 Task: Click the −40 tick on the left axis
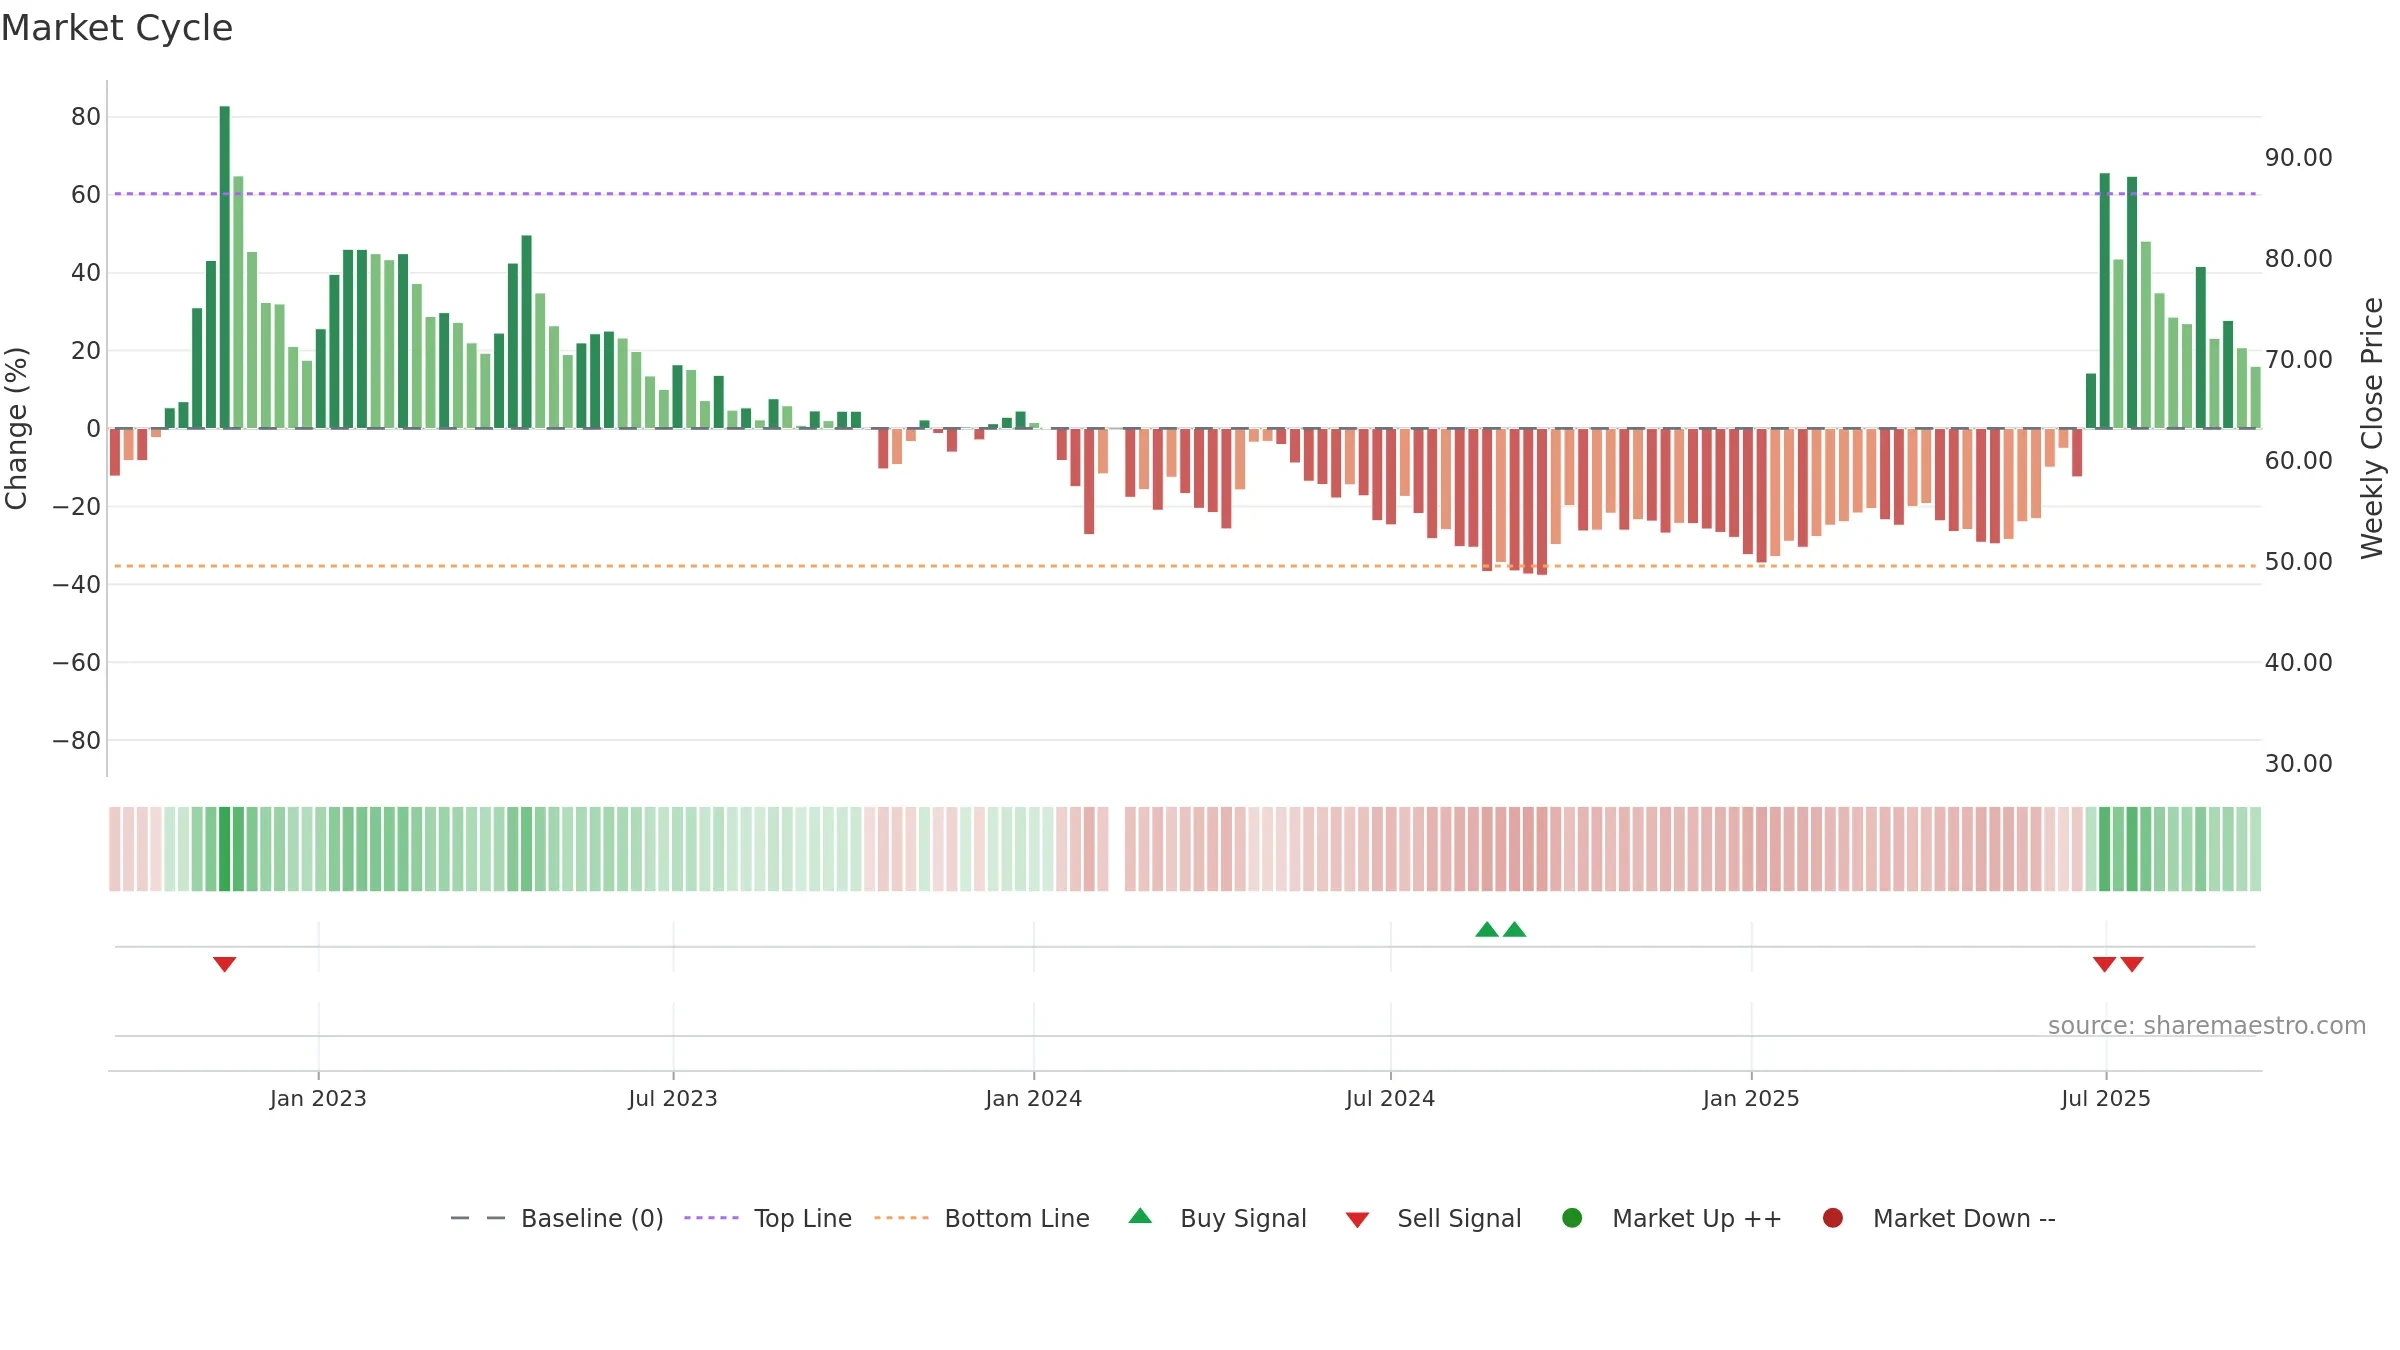[x=77, y=585]
